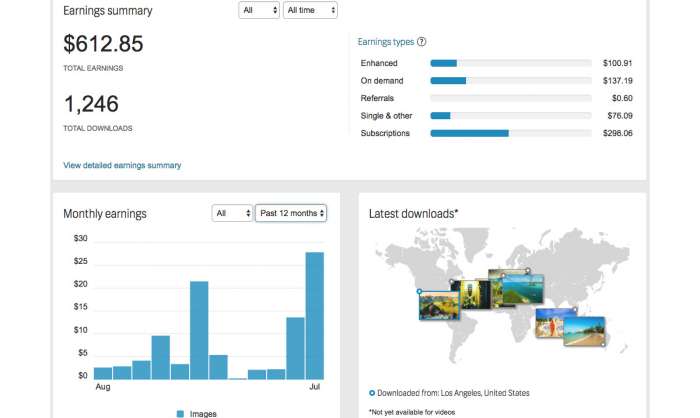The image size is (700, 418).
Task: Click the Subscriptions earnings progress bar
Action: 510,133
